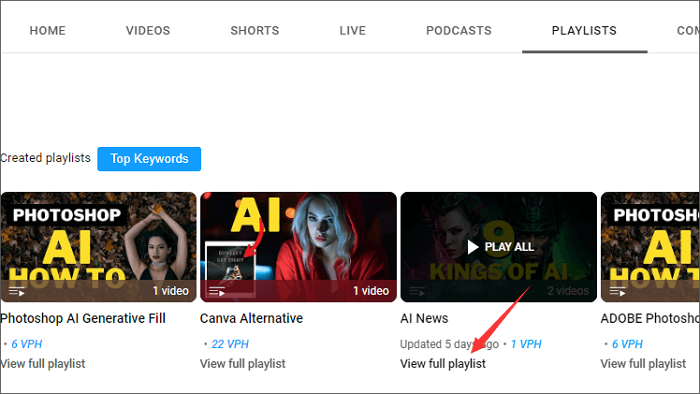This screenshot has height=394, width=700.
Task: View full playlist for ADOBE Photoshop
Action: pos(643,364)
